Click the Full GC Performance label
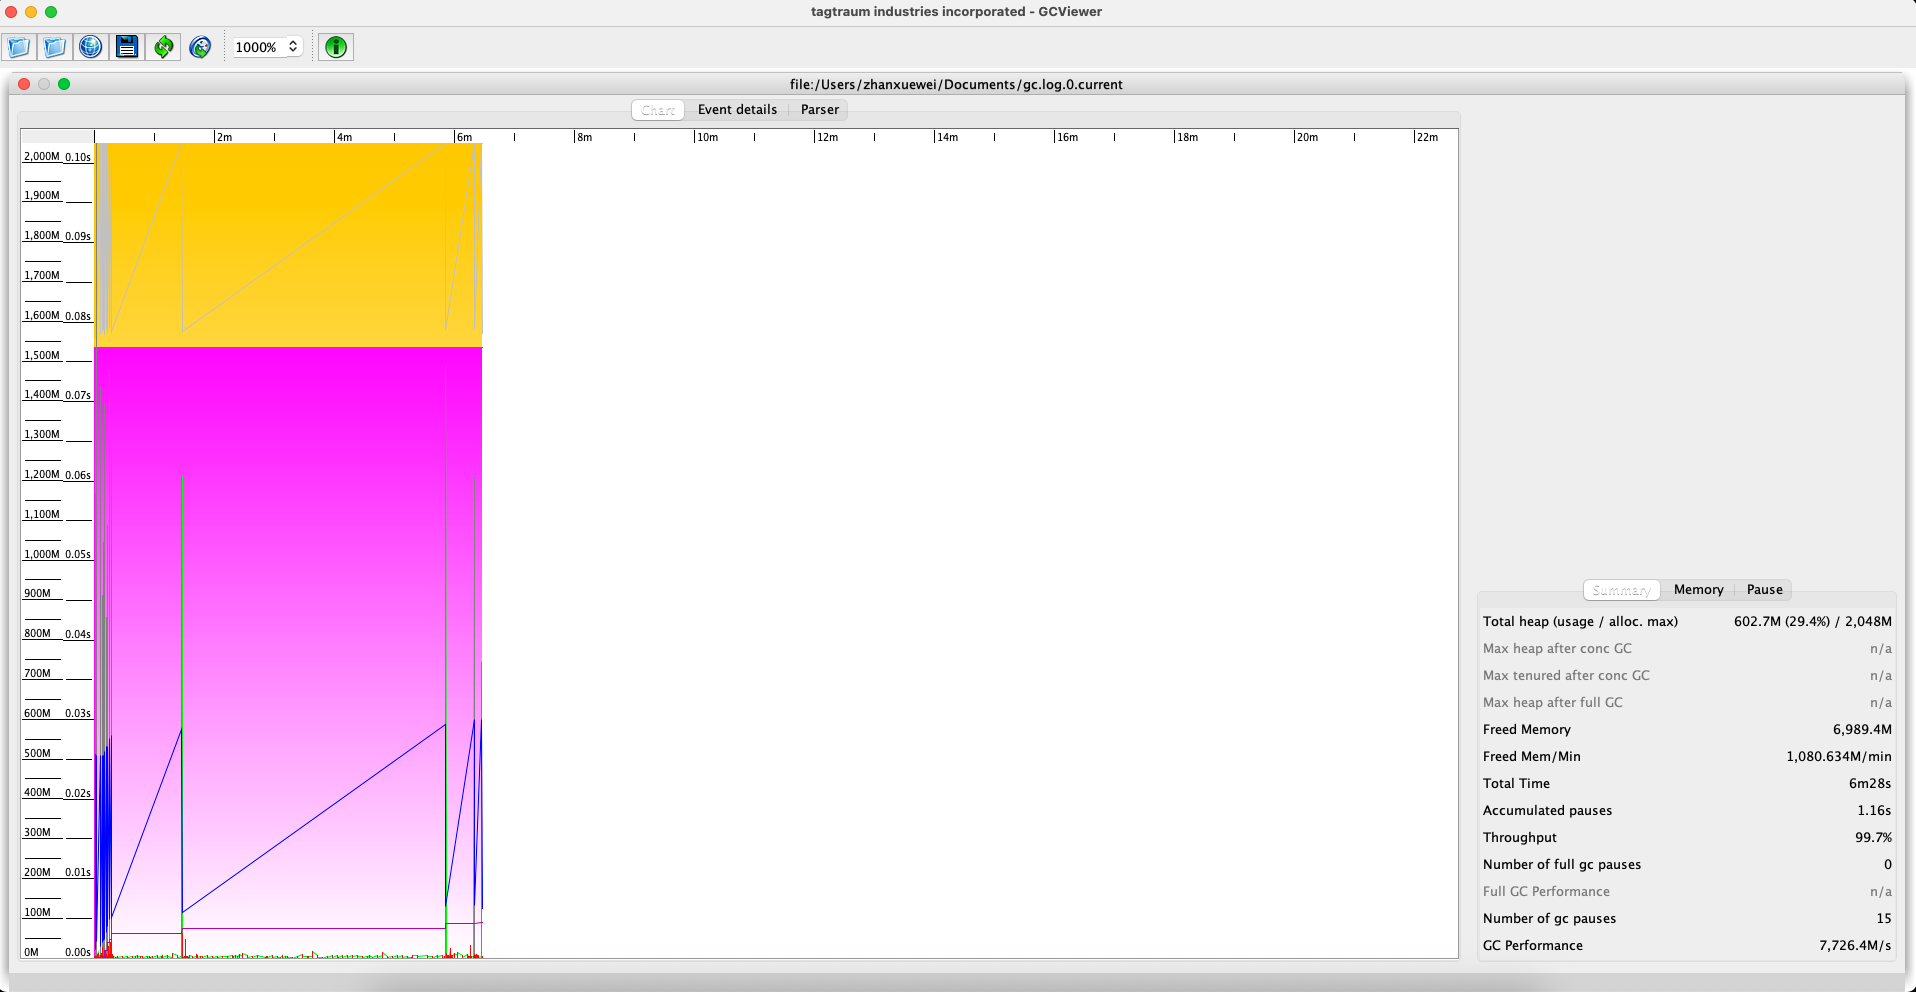 (1546, 892)
